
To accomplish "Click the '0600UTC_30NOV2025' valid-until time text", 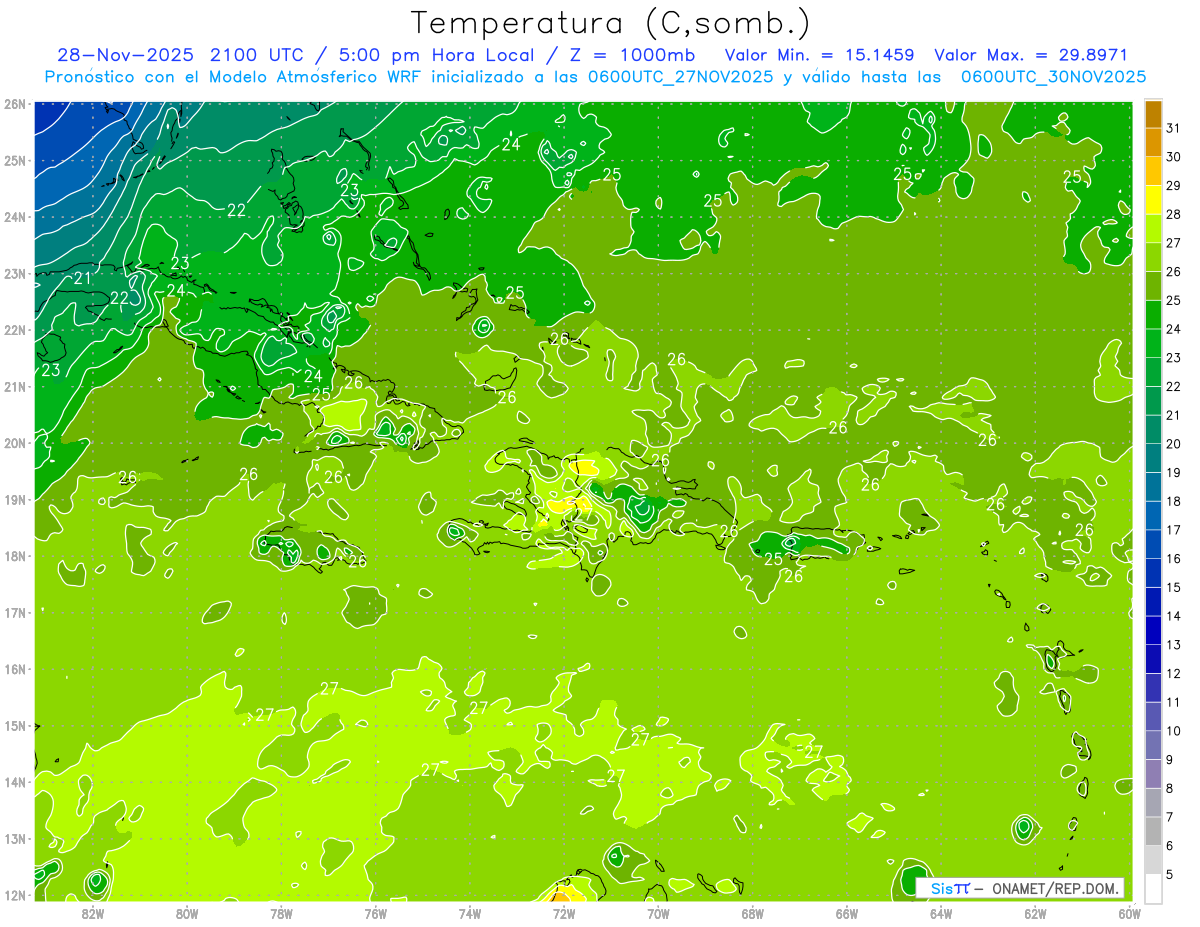I will click(1053, 77).
